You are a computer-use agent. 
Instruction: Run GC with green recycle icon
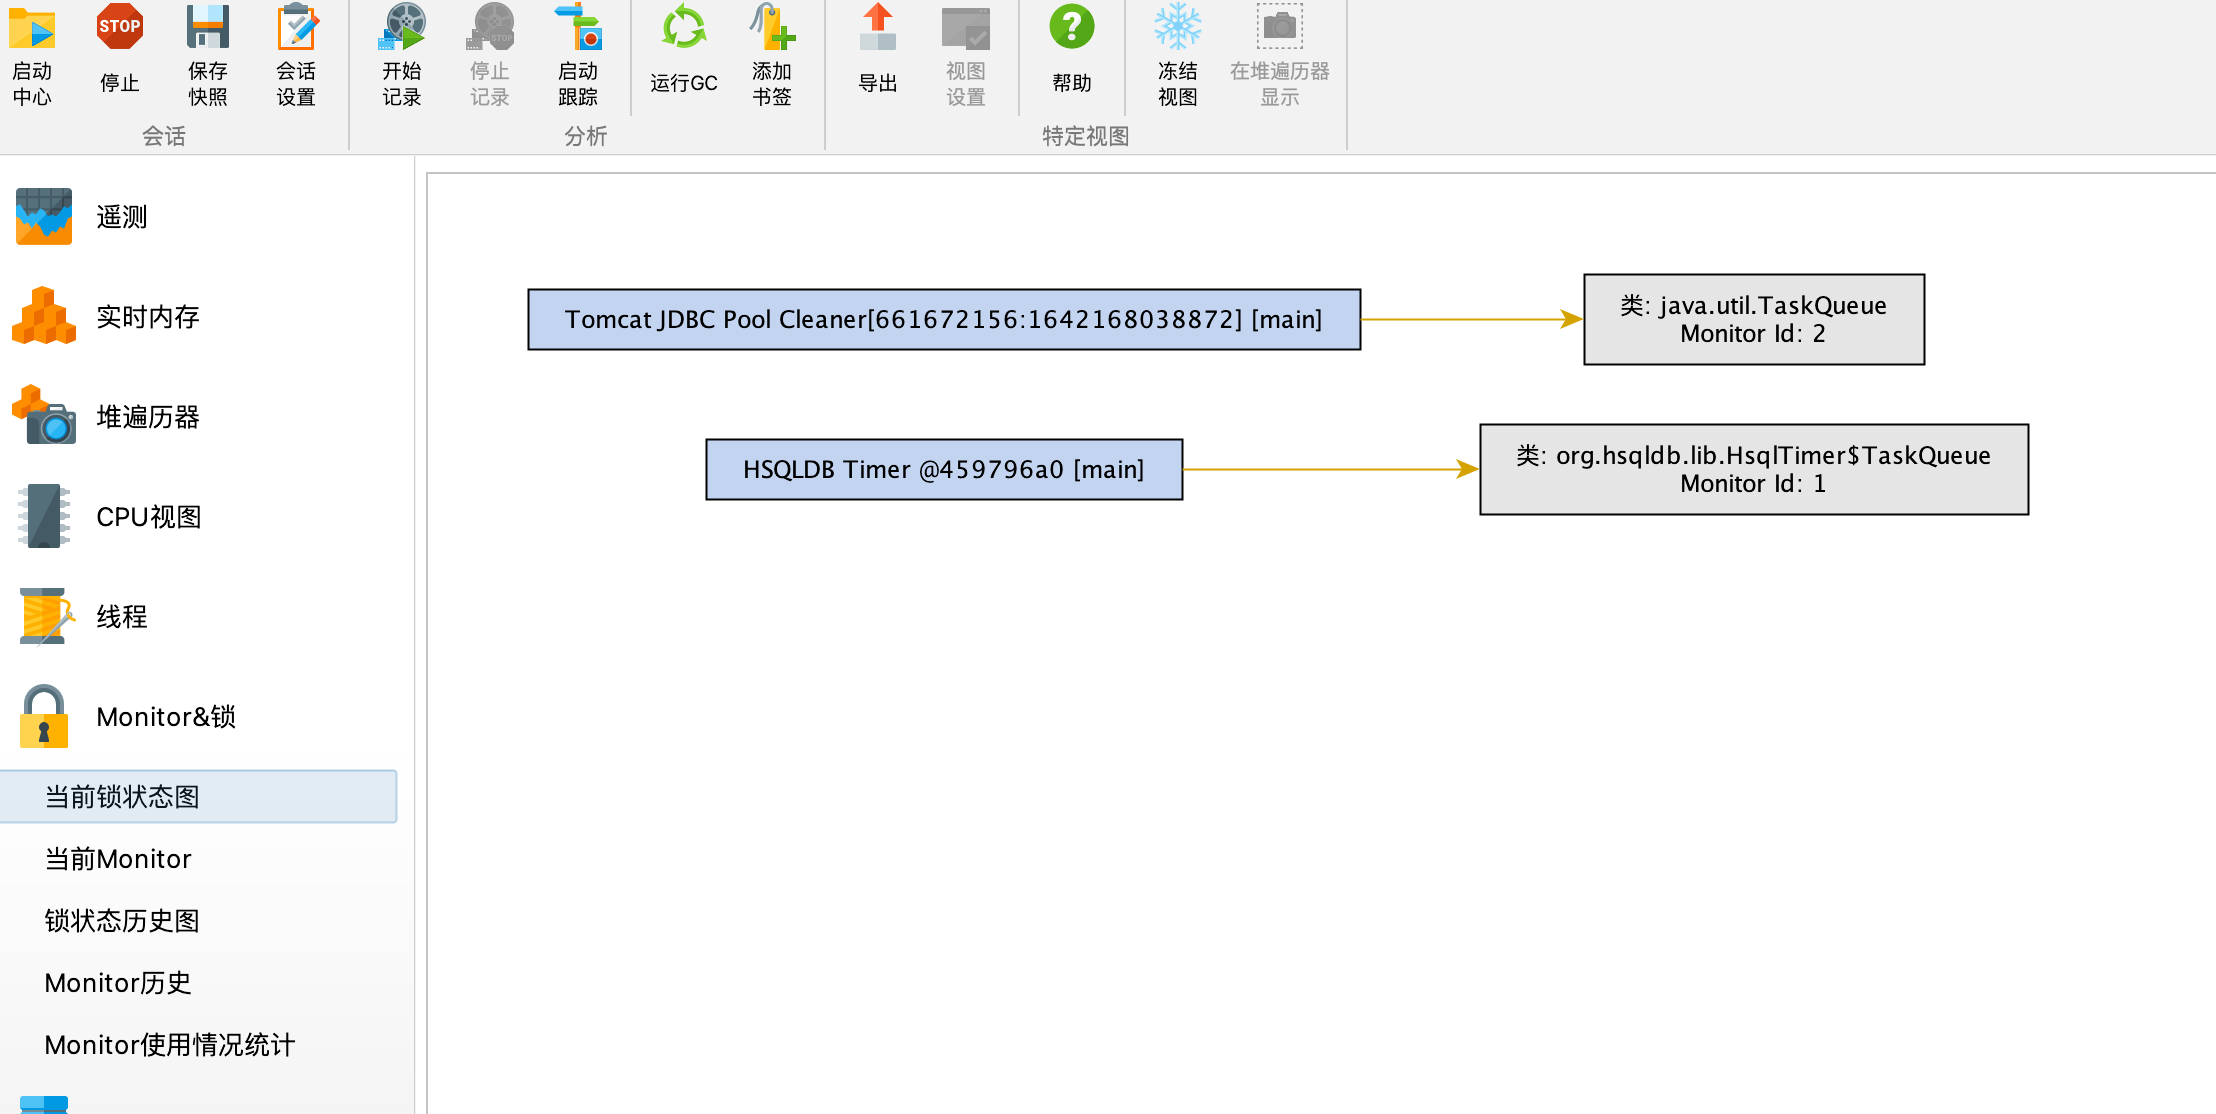684,28
